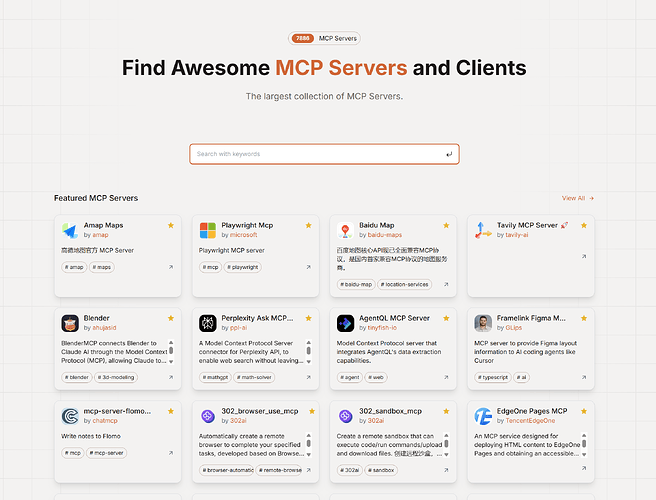Screen dimensions: 656x500
Task: Click the star on Framelink Figma card
Action: pos(584,318)
